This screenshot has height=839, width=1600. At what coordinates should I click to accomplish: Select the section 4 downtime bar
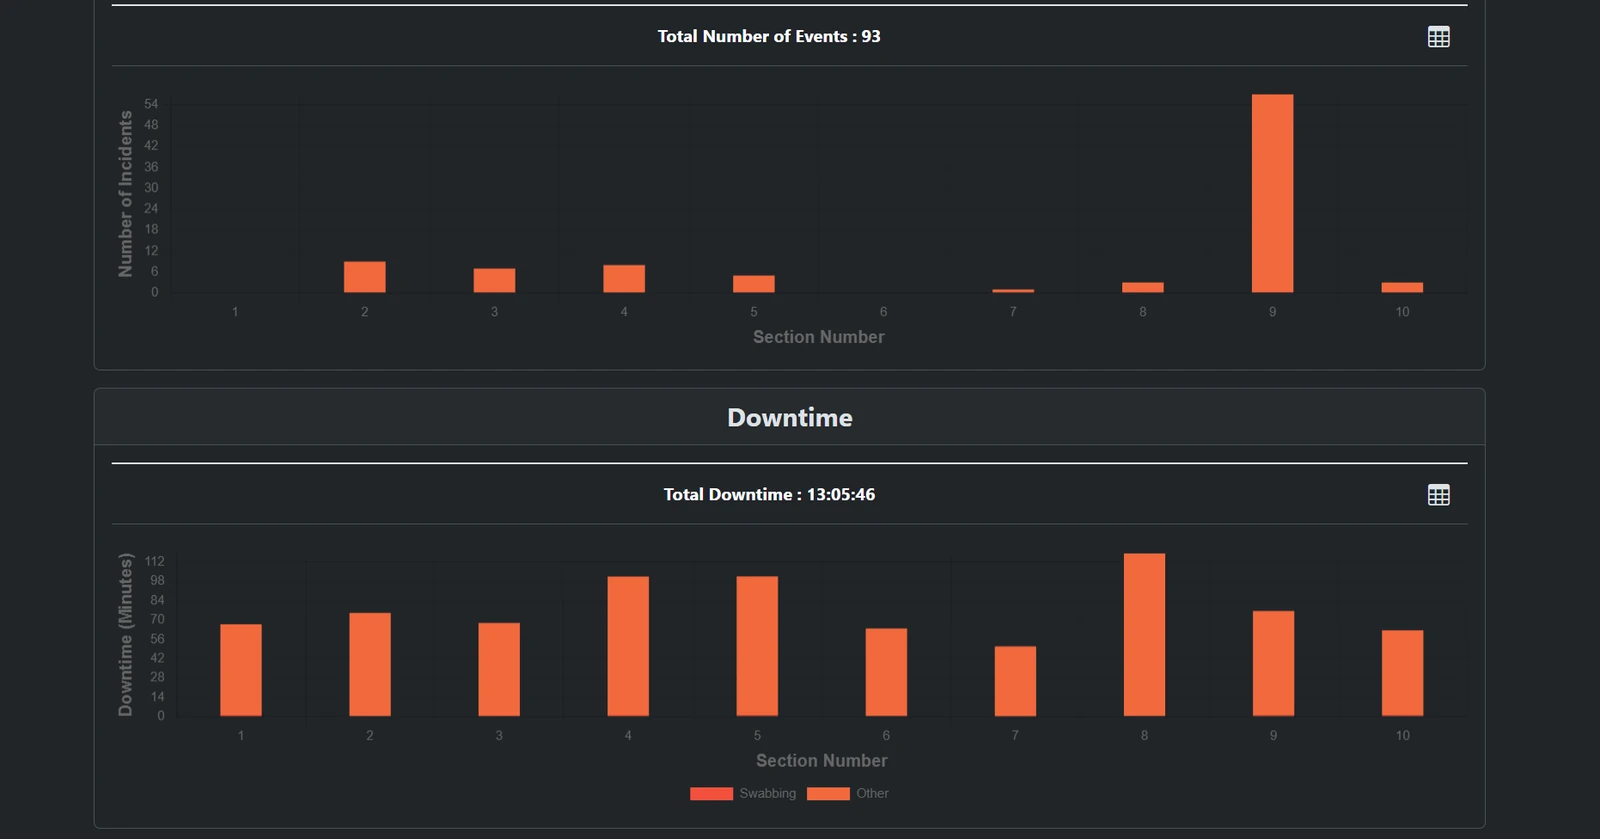[x=628, y=646]
